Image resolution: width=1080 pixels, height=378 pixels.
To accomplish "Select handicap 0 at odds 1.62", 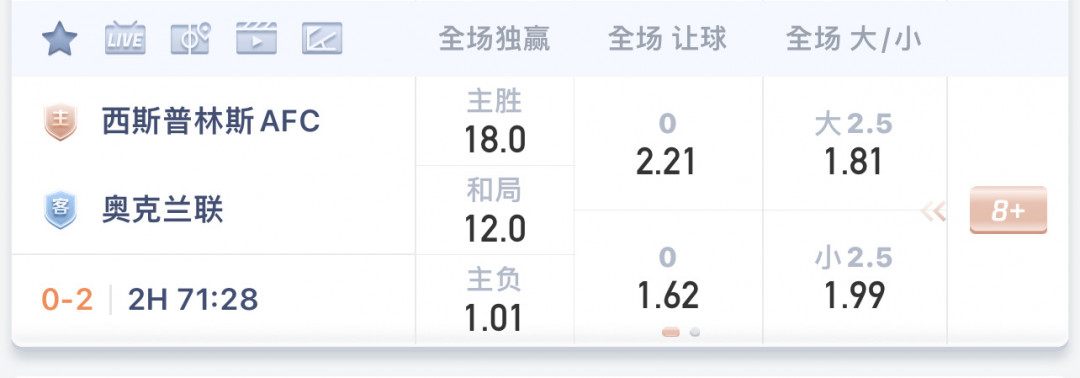I will 667,277.
